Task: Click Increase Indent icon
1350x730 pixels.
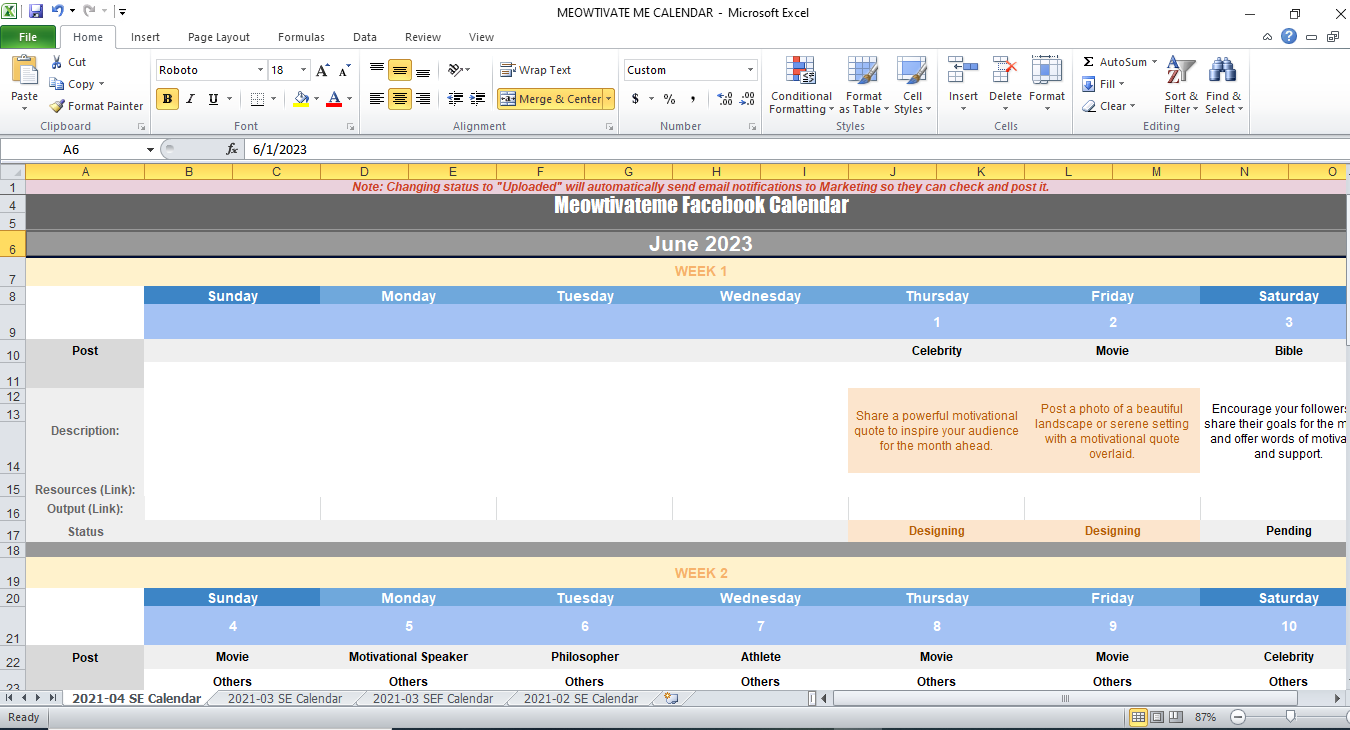Action: coord(479,99)
